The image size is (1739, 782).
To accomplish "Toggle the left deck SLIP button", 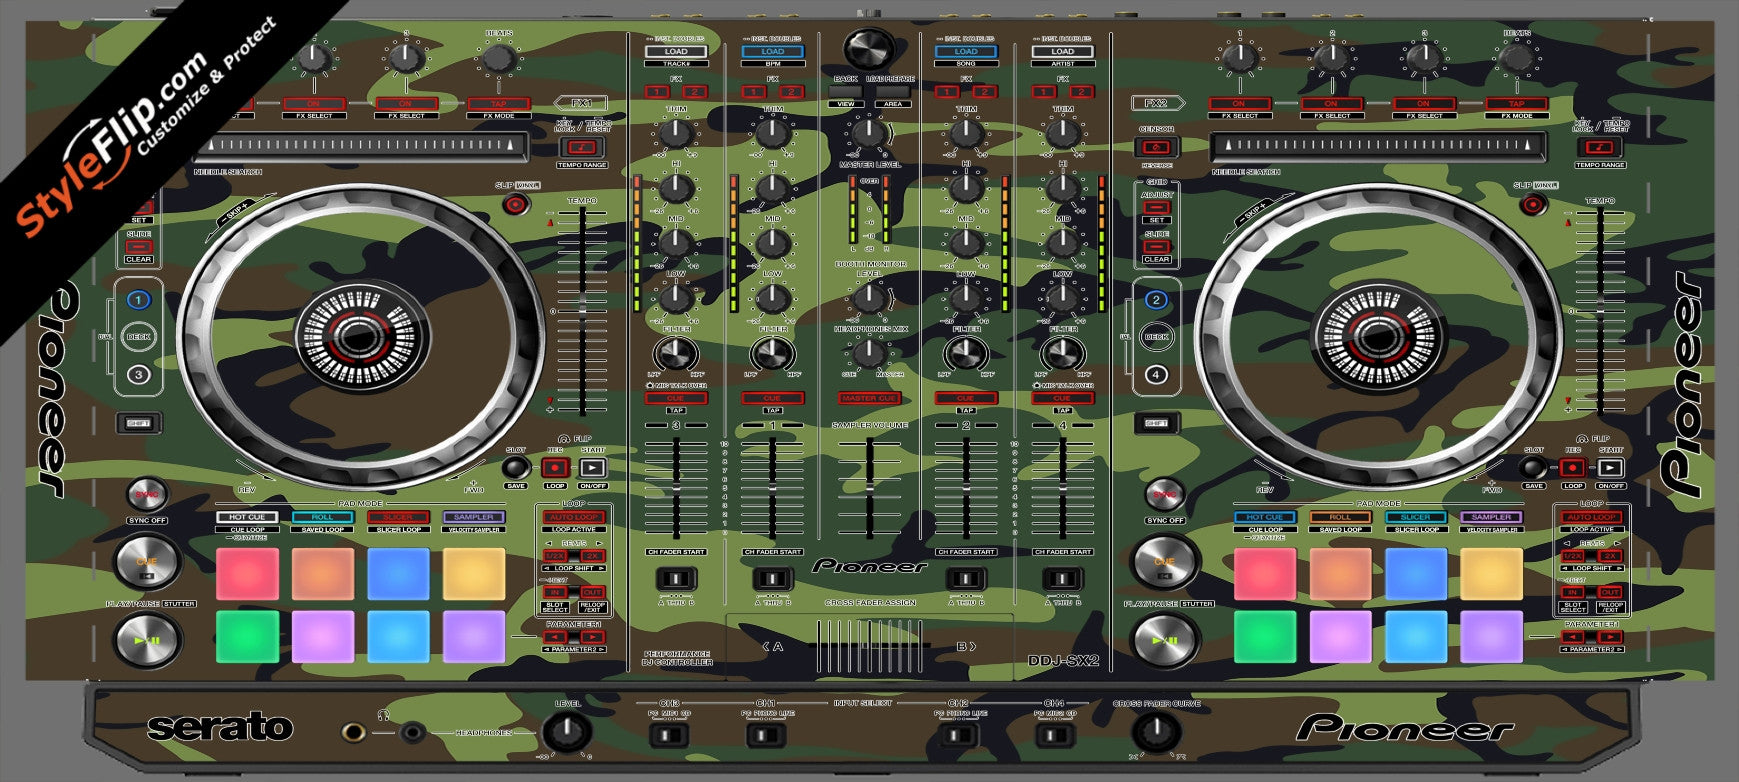I will pos(515,204).
